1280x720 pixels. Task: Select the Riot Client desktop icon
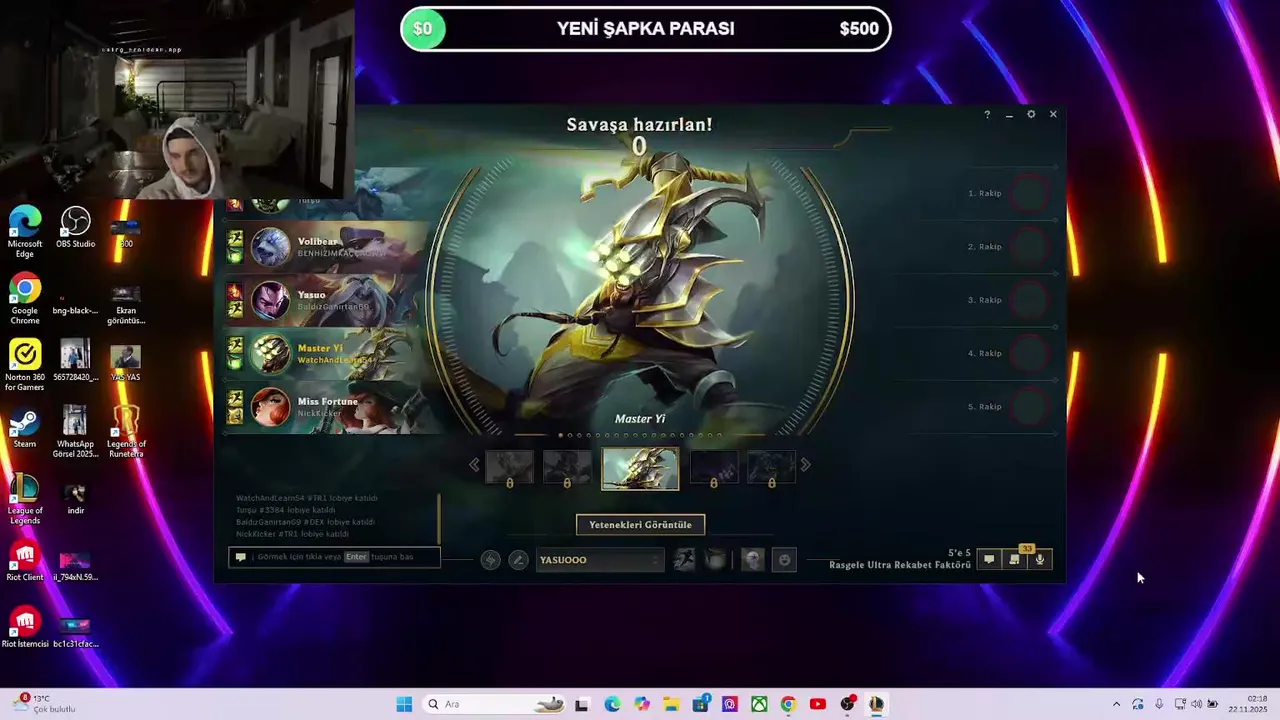click(25, 560)
